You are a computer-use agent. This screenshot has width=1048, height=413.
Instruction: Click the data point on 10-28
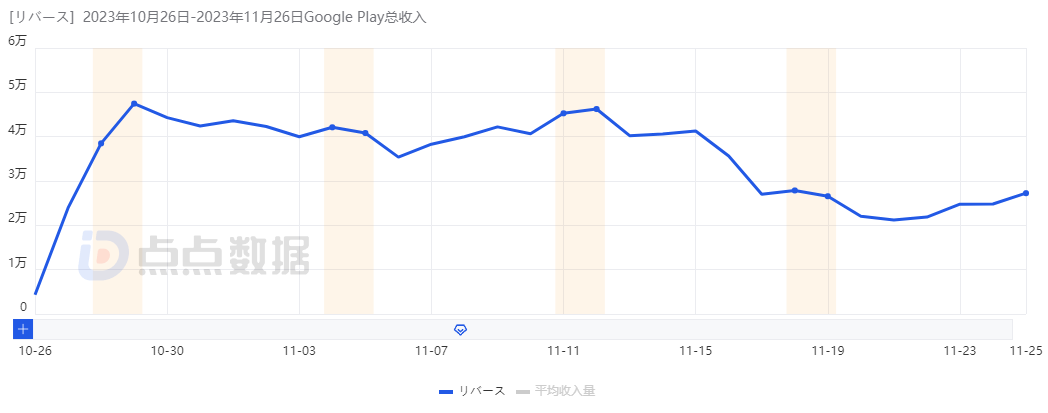[x=101, y=143]
